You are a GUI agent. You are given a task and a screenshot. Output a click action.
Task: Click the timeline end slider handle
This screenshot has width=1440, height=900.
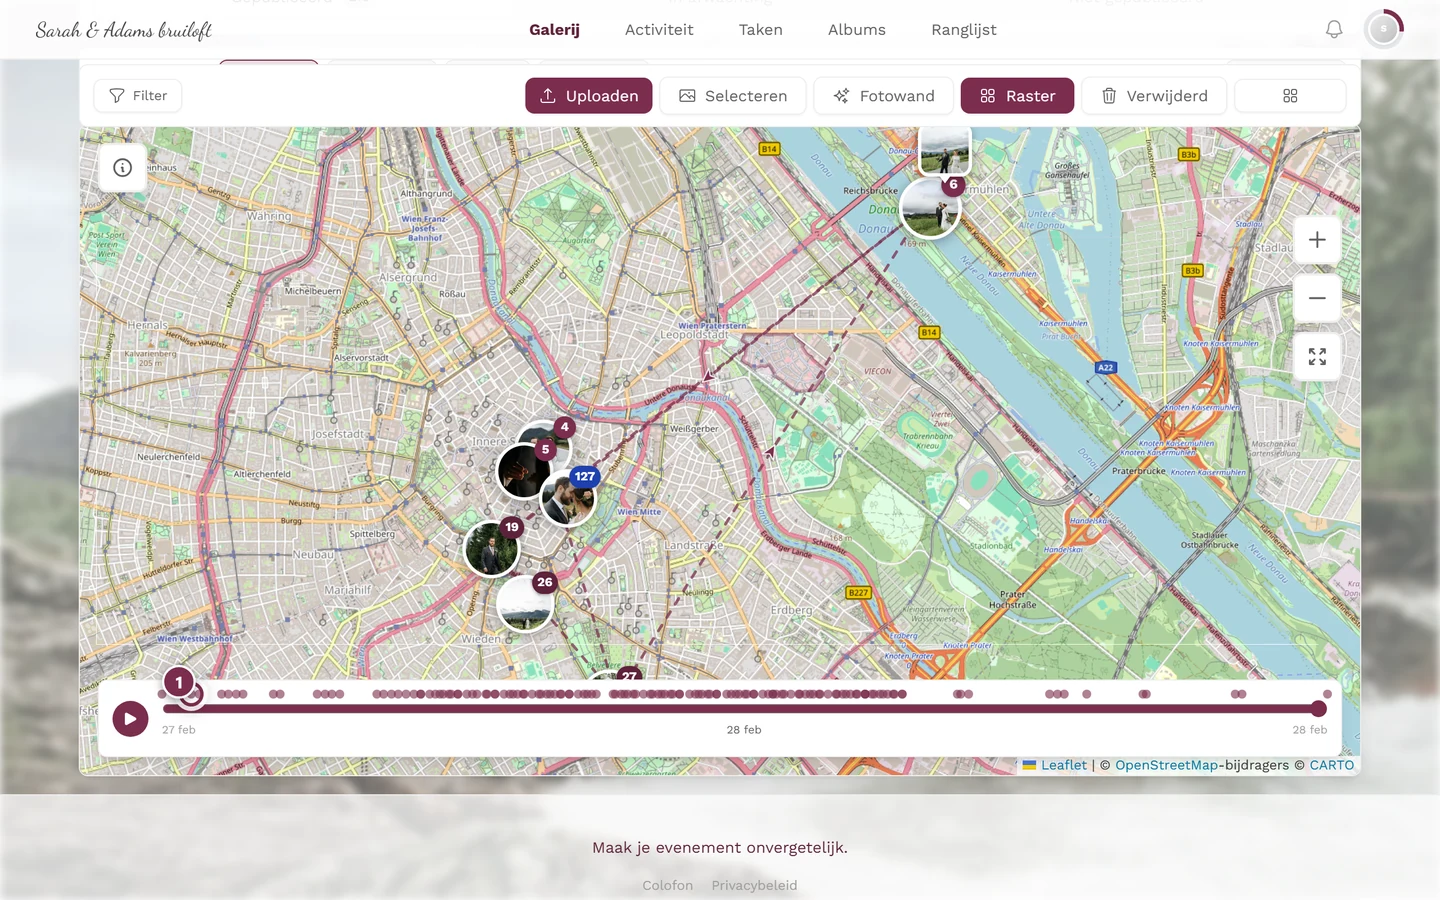1319,709
